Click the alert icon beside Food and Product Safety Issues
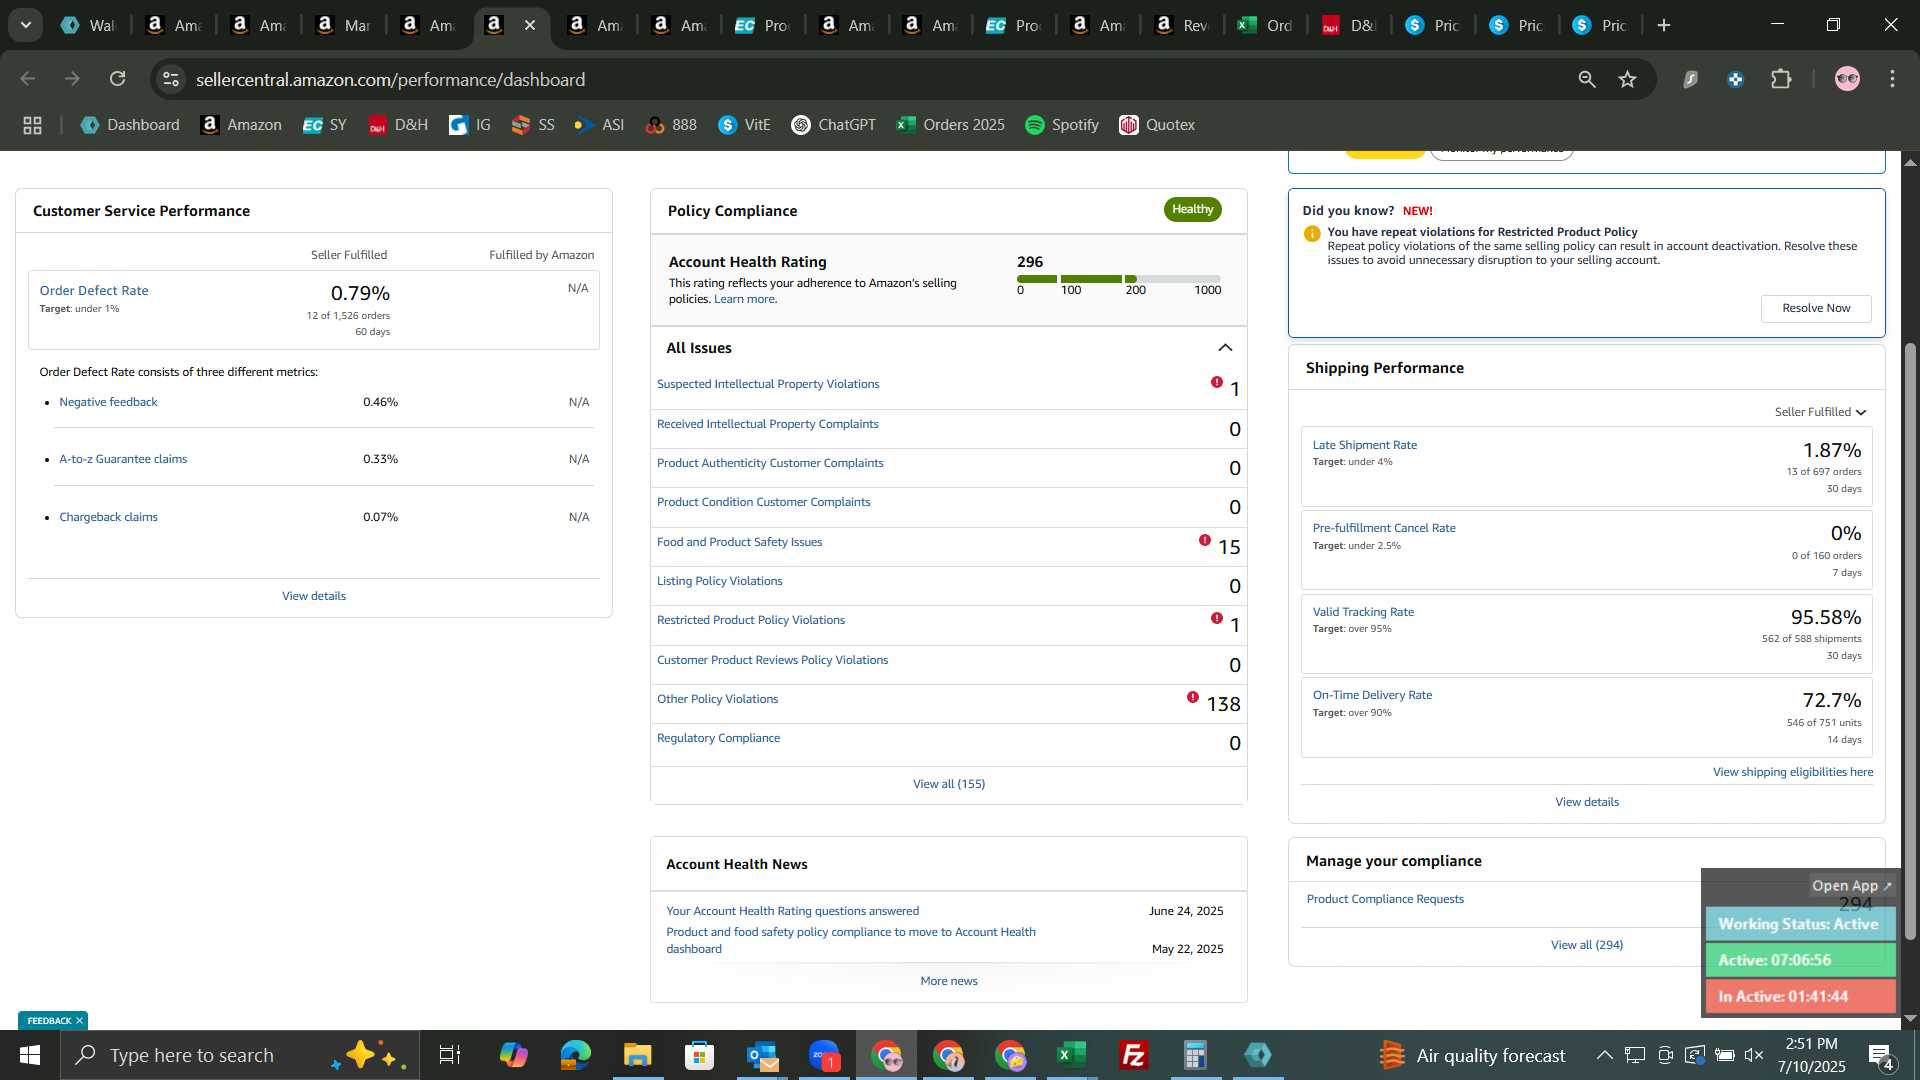Image resolution: width=1920 pixels, height=1080 pixels. point(1205,540)
